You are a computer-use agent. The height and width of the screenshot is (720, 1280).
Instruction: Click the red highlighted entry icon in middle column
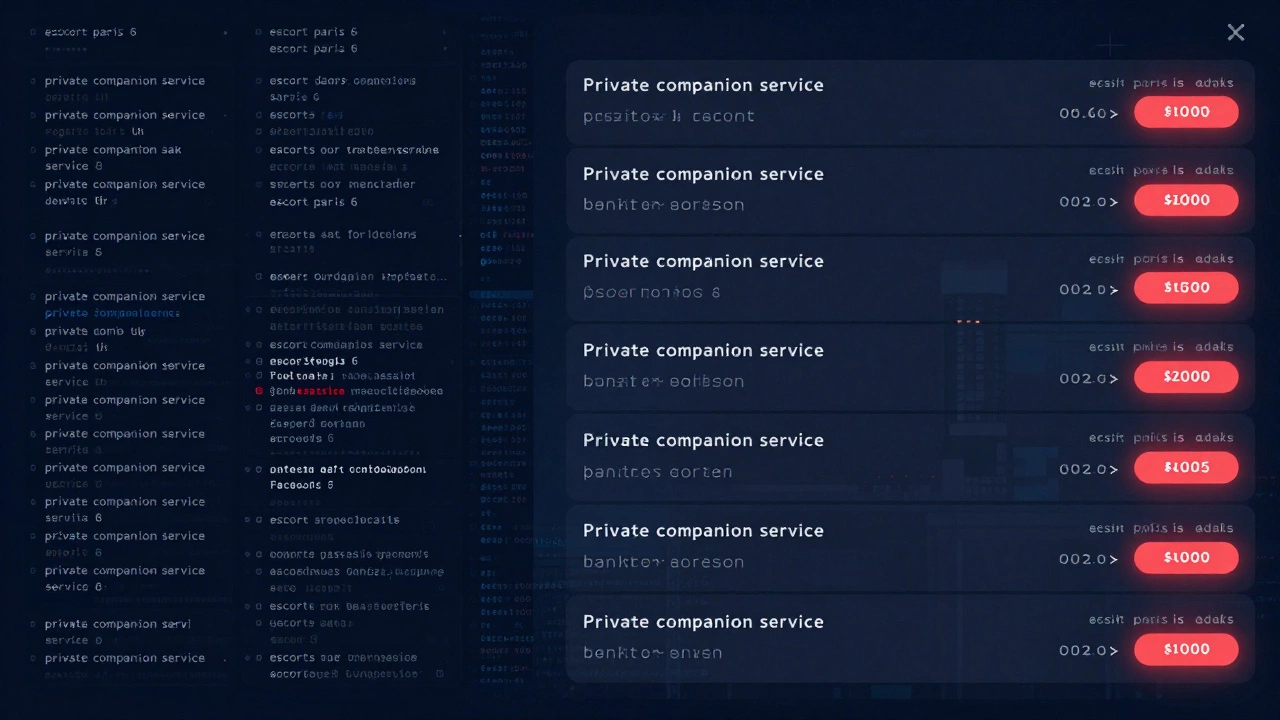coord(259,391)
